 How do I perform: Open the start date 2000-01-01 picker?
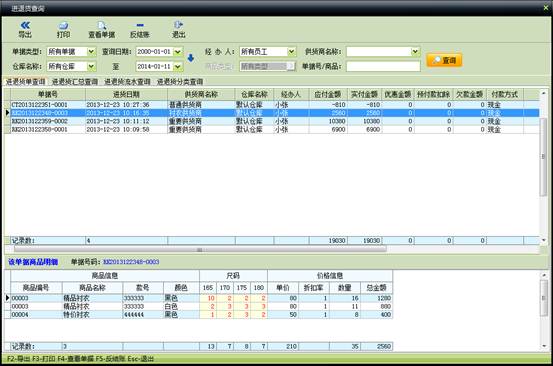(178, 52)
